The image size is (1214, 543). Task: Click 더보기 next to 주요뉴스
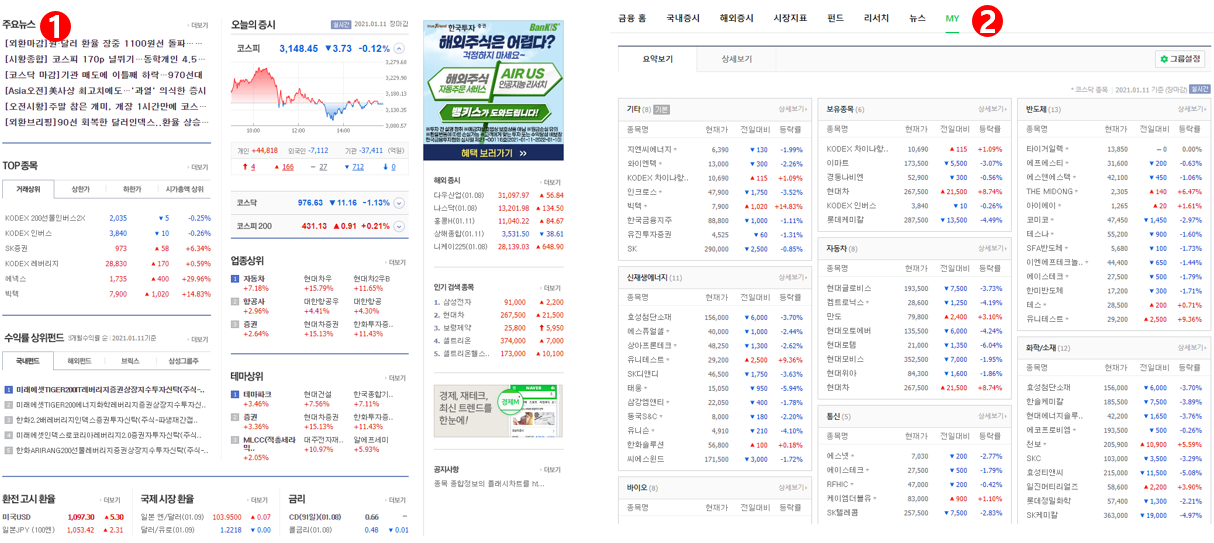click(x=199, y=26)
